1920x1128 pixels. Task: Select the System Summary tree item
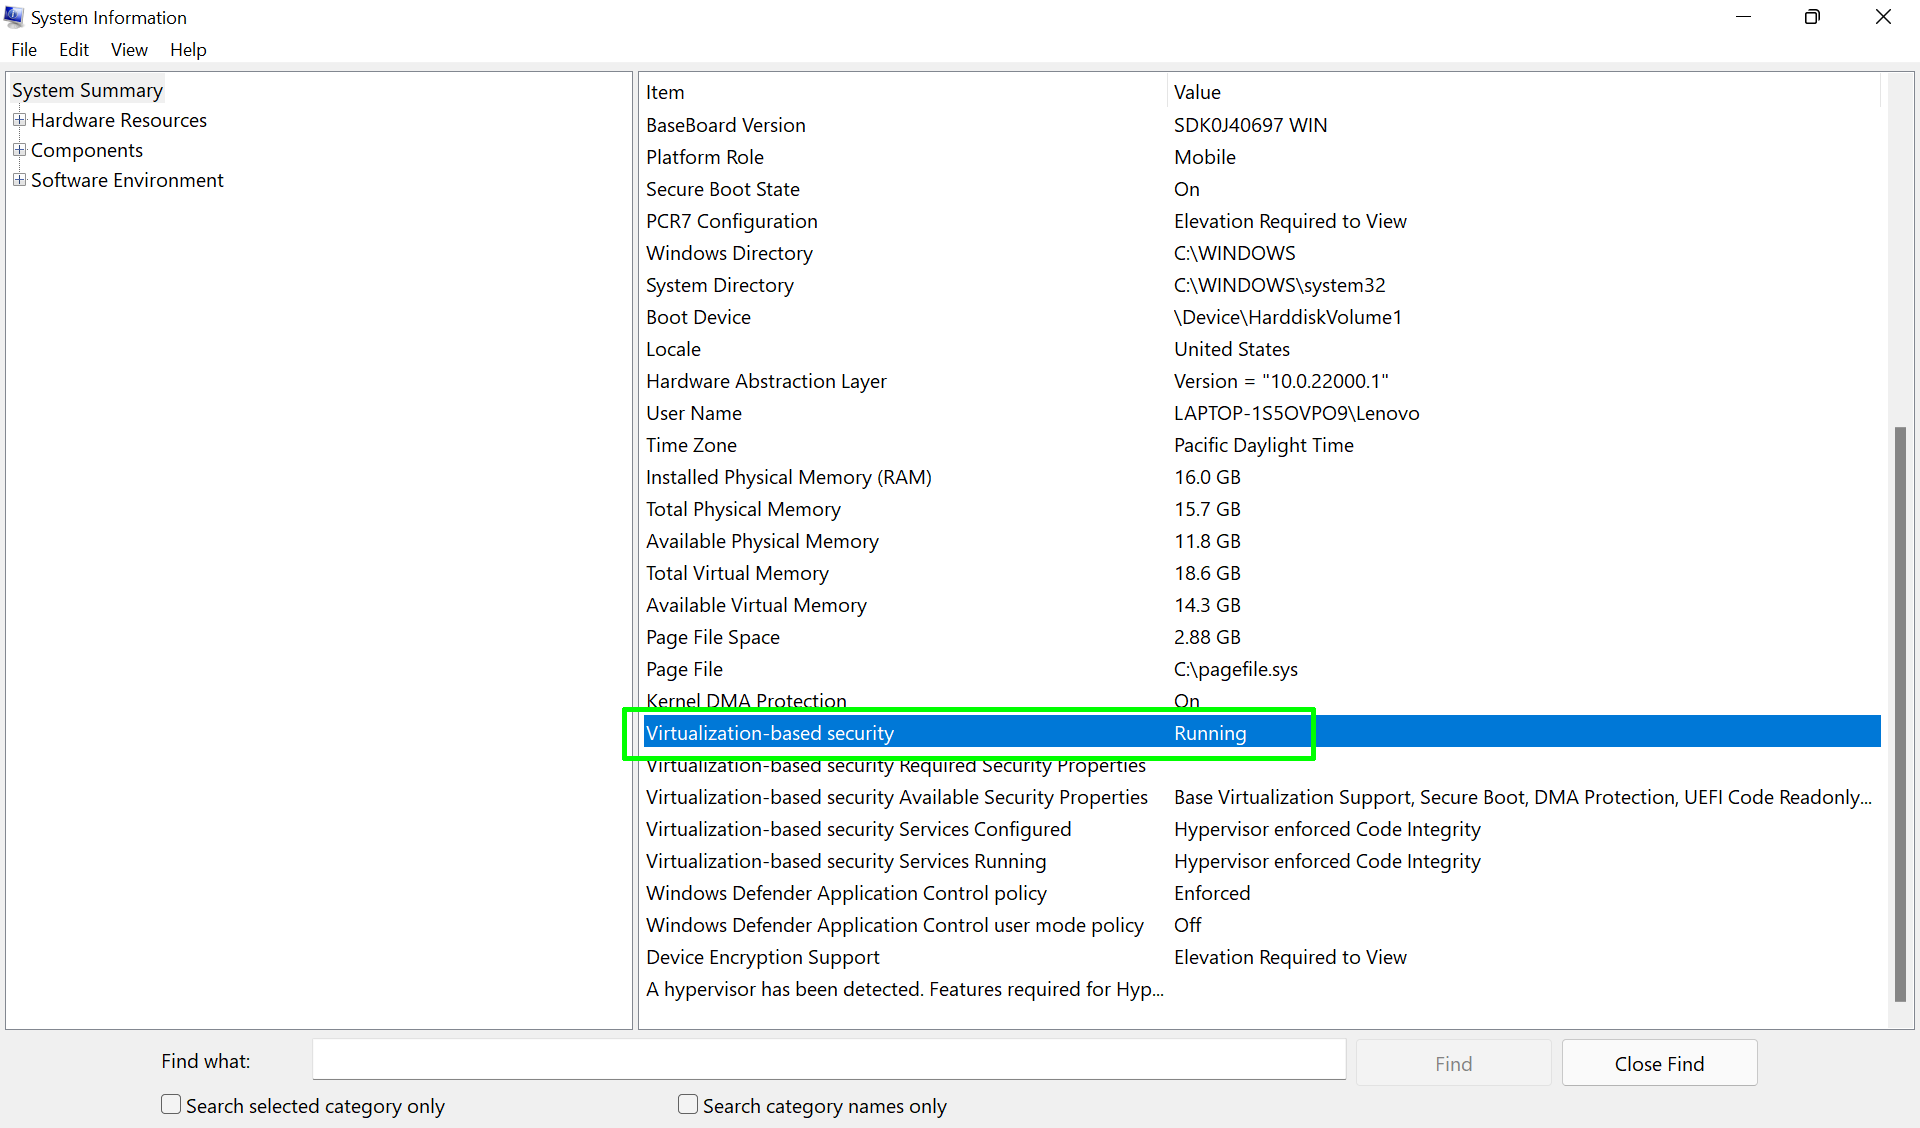pyautogui.click(x=87, y=90)
